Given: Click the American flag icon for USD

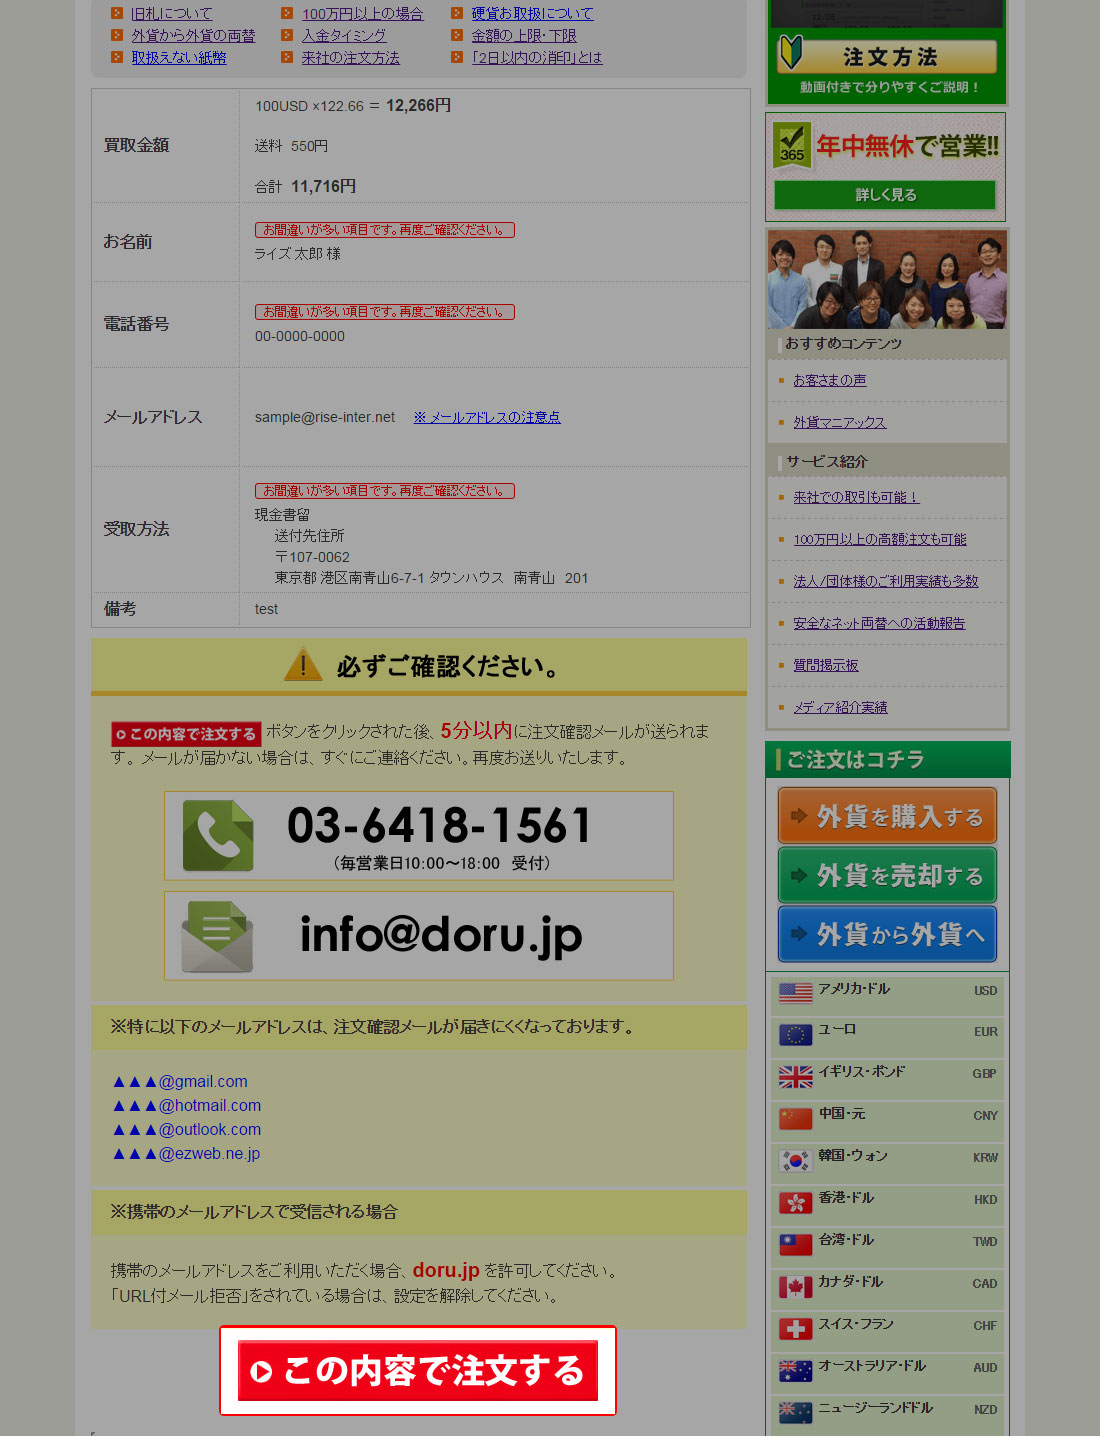Looking at the screenshot, I should point(796,992).
